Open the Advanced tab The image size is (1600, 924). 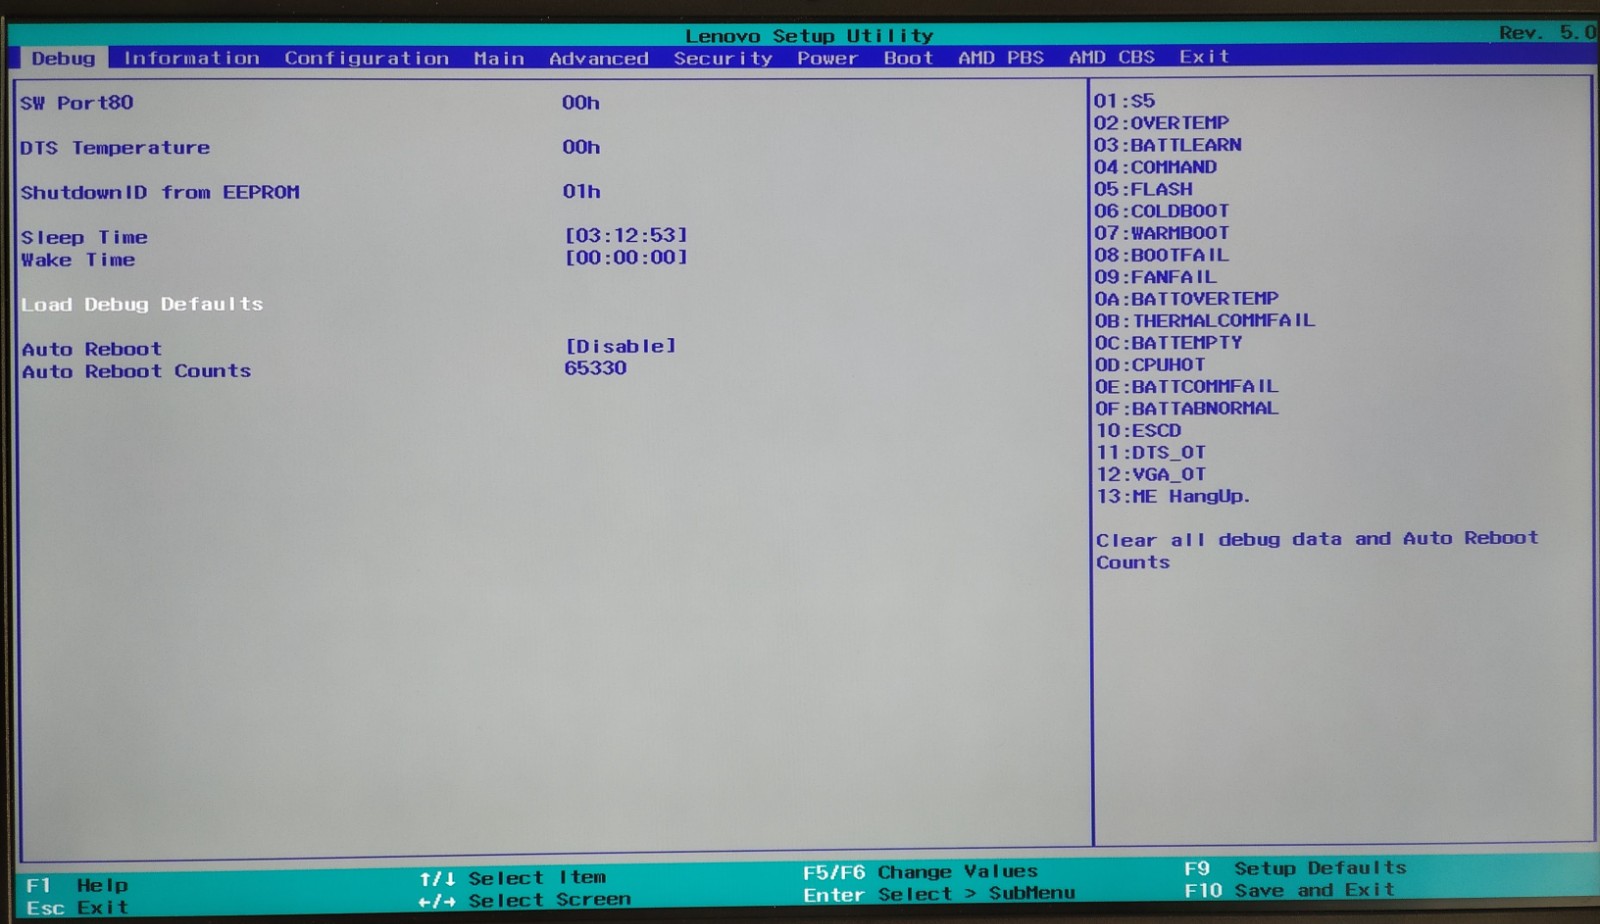coord(598,58)
